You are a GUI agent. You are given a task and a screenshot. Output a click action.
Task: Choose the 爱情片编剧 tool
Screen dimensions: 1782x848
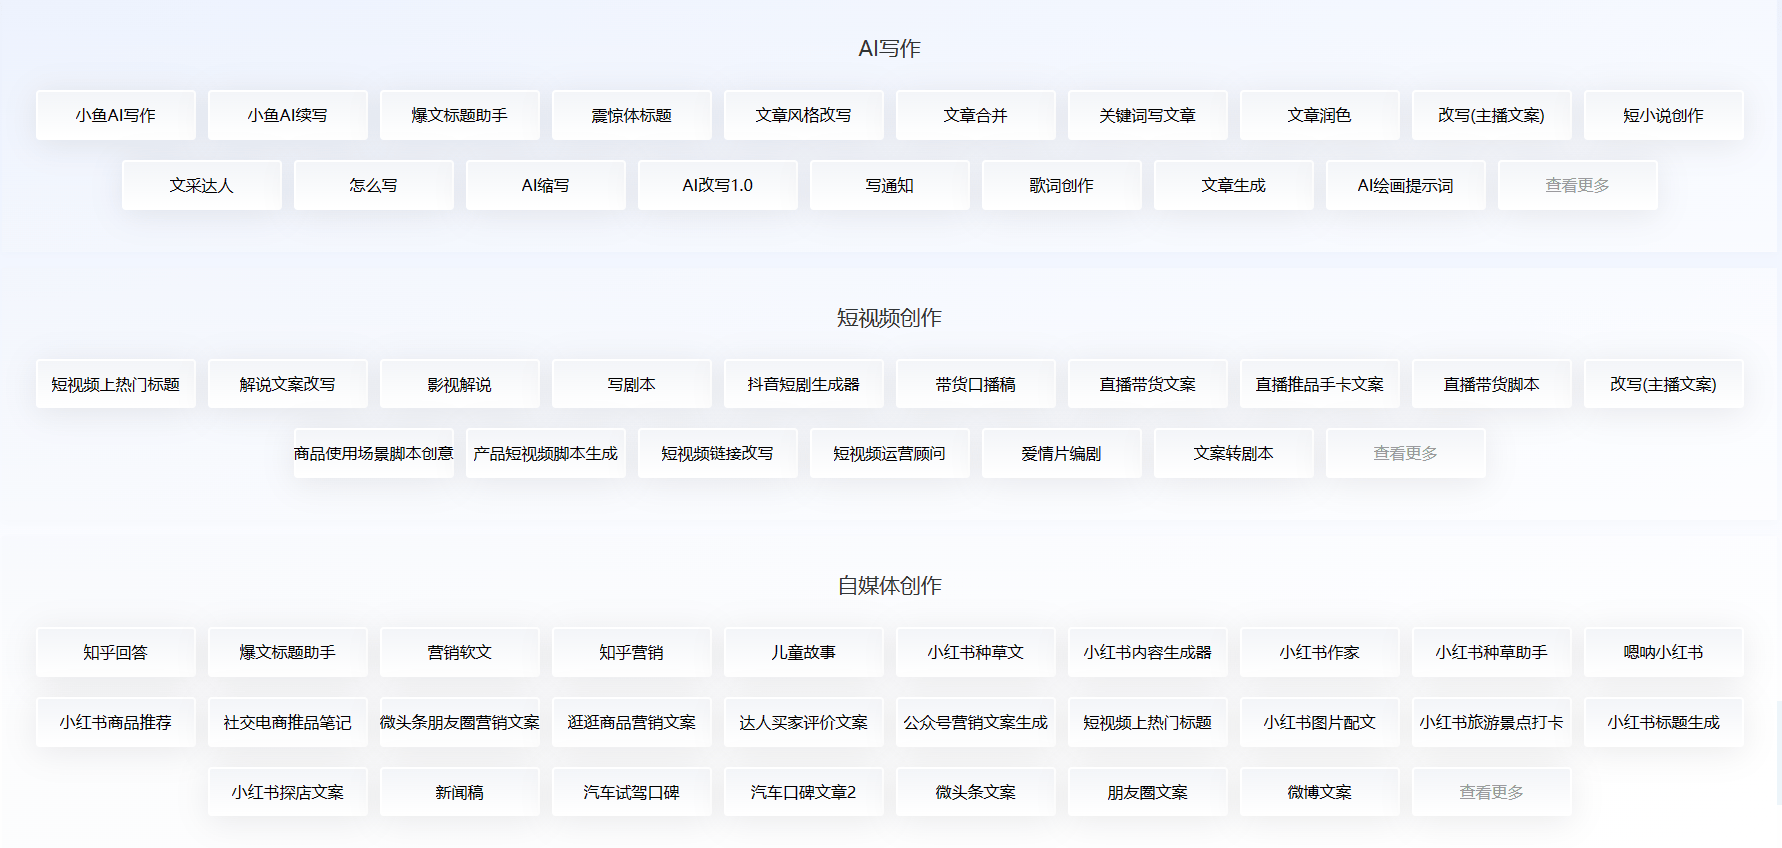1062,453
